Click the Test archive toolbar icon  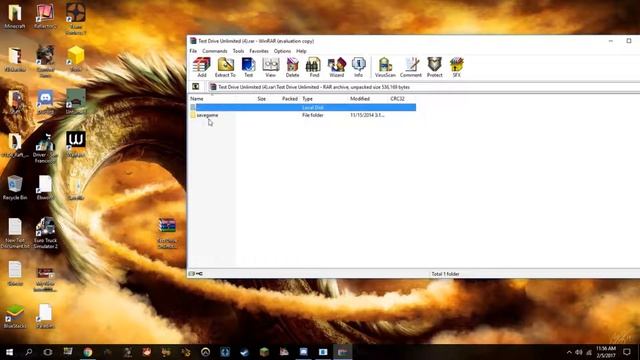248,67
